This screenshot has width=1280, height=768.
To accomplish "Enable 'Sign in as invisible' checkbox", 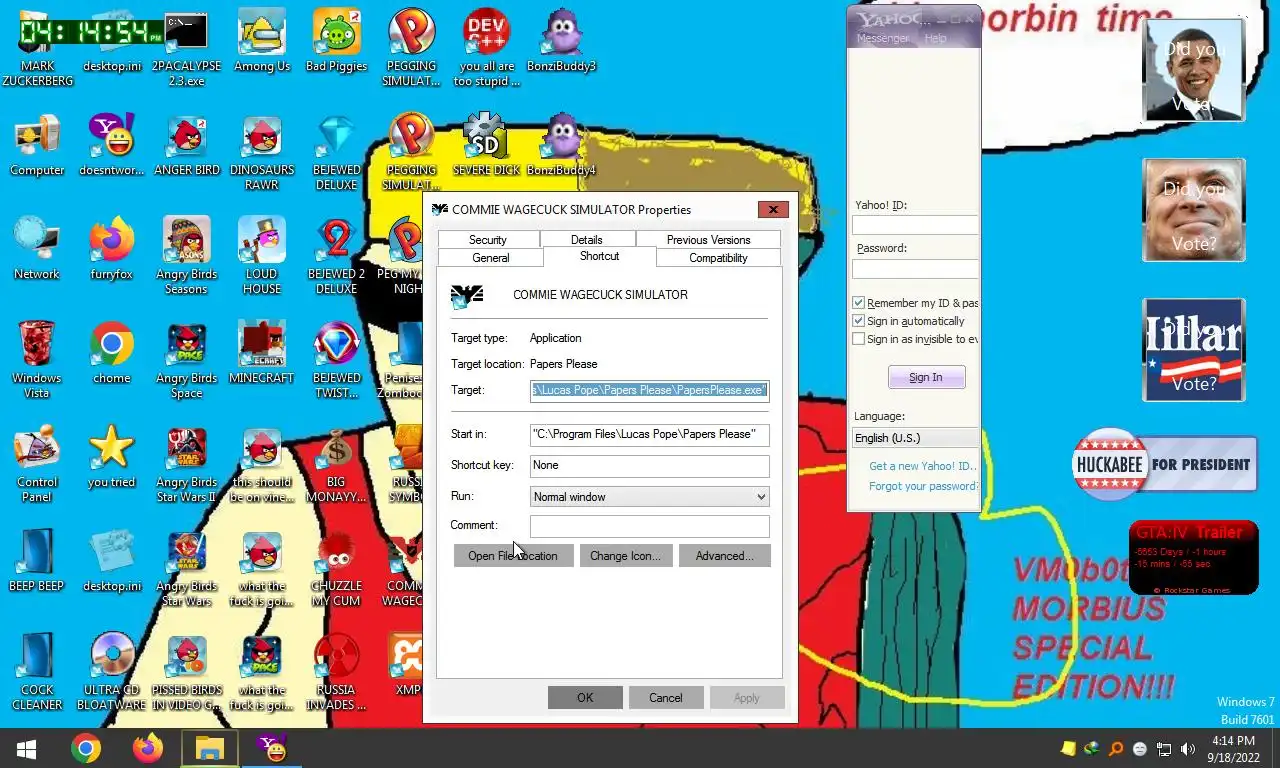I will (858, 339).
